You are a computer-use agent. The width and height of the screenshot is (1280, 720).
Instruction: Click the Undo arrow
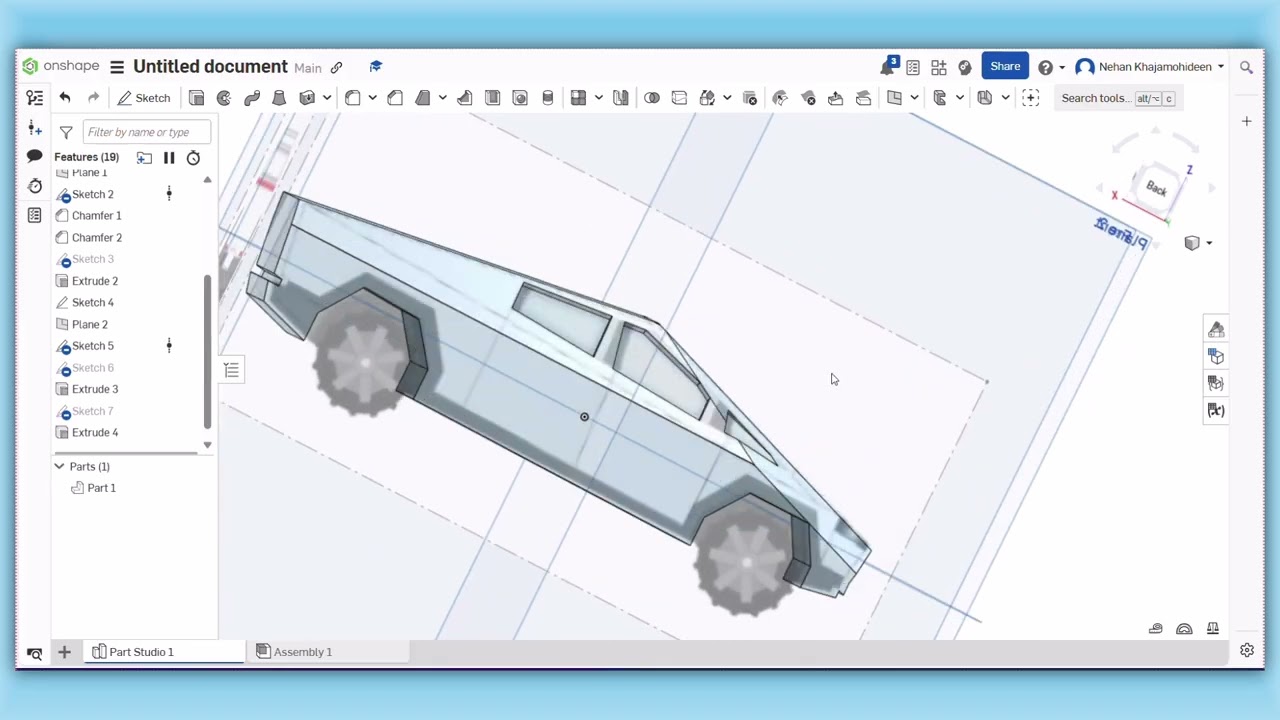click(x=65, y=98)
